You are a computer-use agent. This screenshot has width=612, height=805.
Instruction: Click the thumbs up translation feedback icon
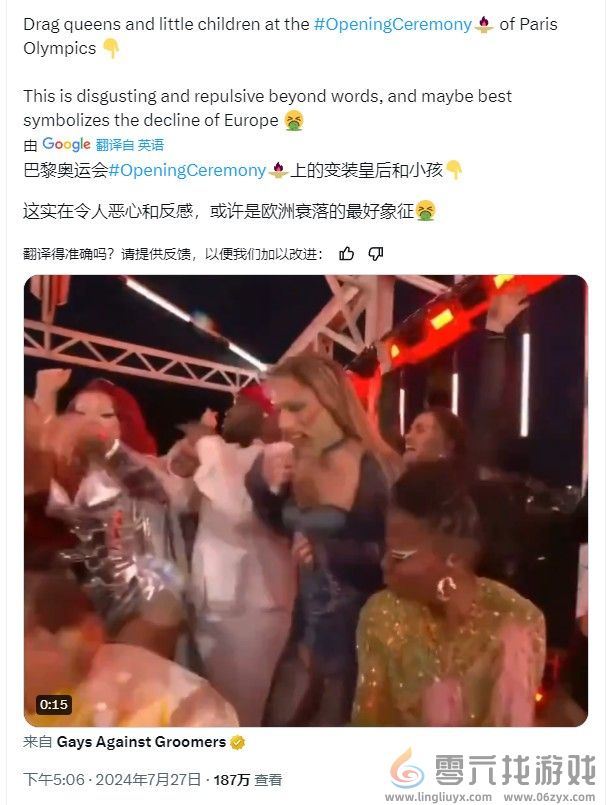(347, 254)
